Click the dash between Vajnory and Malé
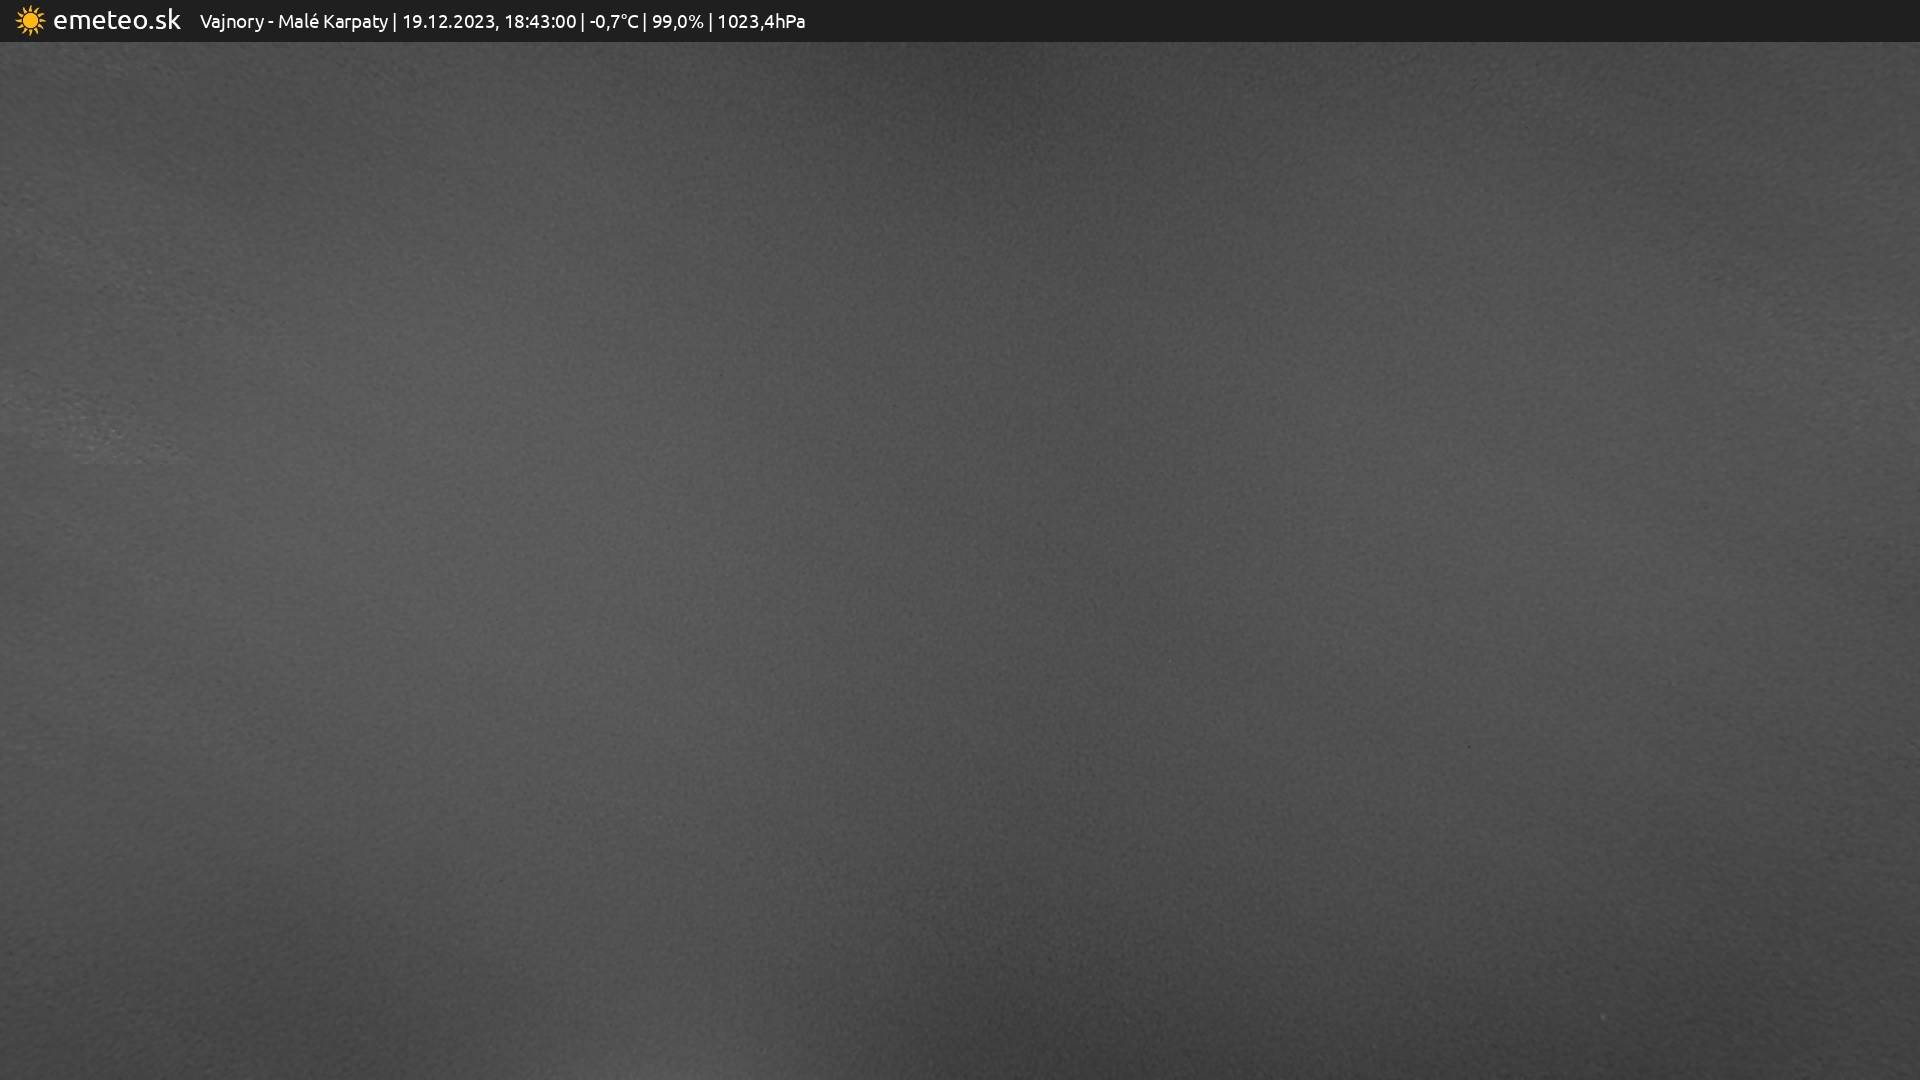Screen dimensions: 1920x1080 [x=271, y=22]
